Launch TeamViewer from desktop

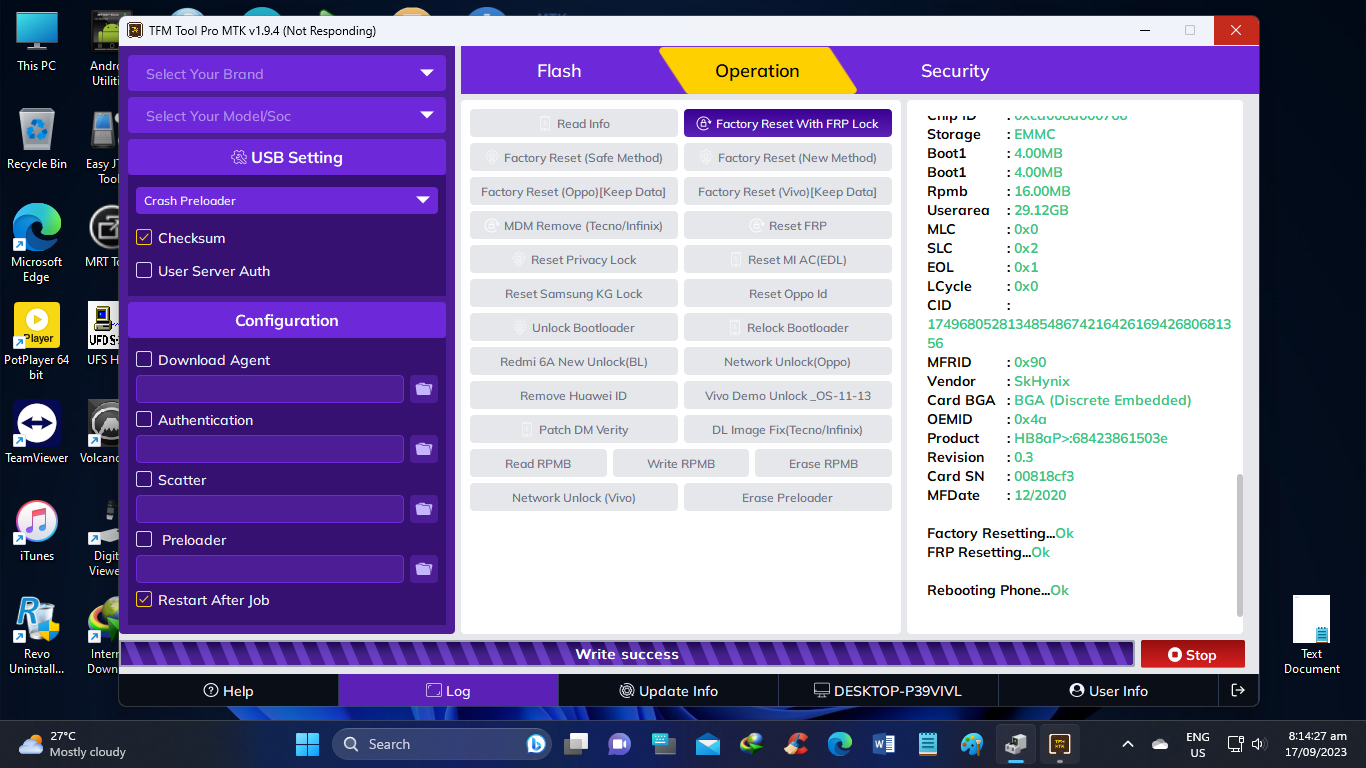coord(37,433)
